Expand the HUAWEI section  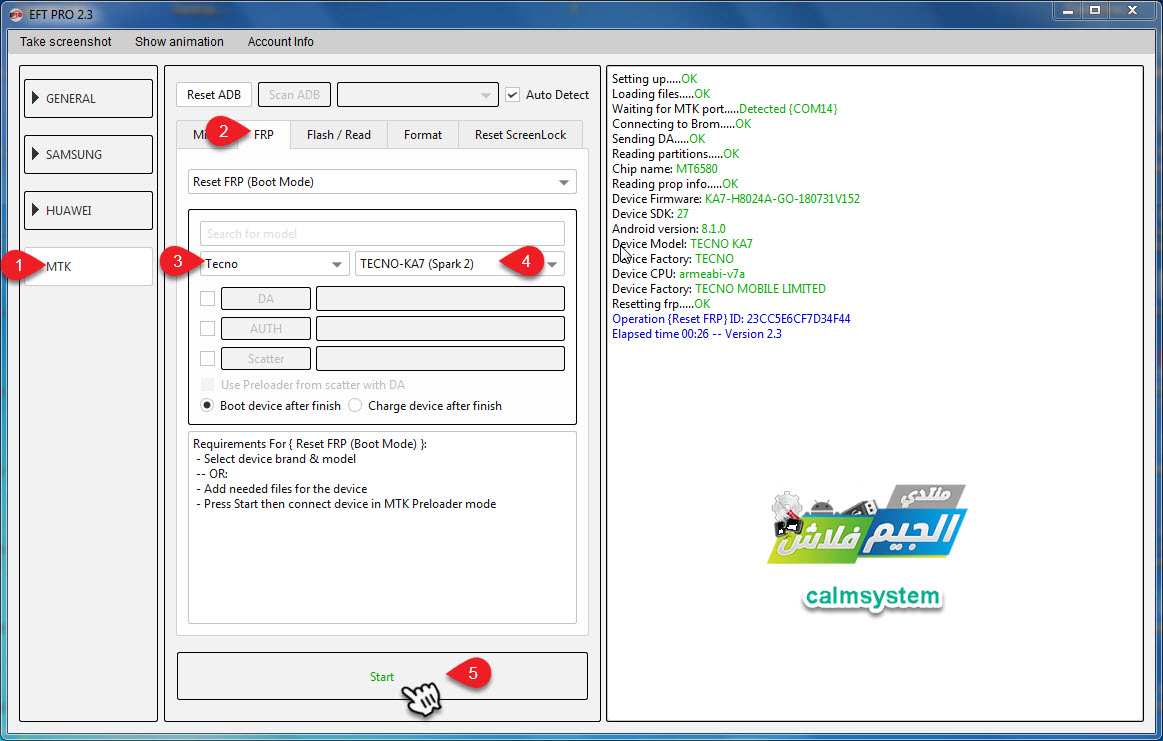point(88,211)
